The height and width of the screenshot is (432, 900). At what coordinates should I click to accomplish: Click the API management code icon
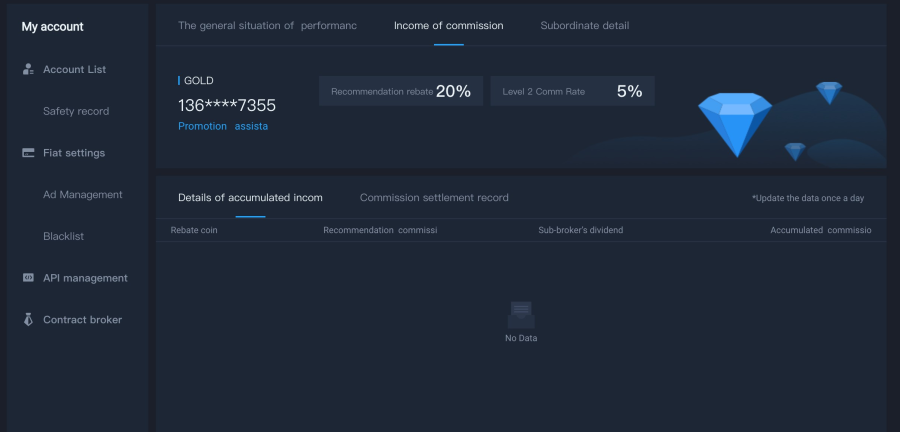pyautogui.click(x=28, y=278)
